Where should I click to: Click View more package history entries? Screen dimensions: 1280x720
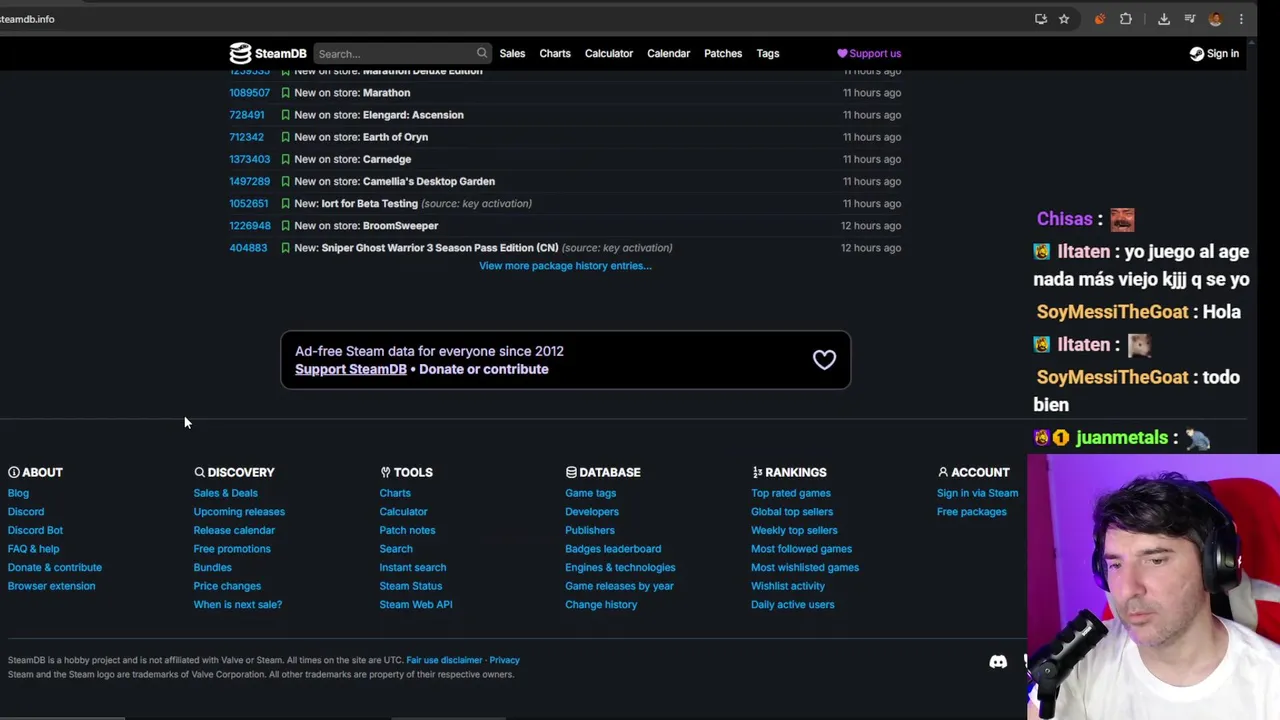point(565,266)
